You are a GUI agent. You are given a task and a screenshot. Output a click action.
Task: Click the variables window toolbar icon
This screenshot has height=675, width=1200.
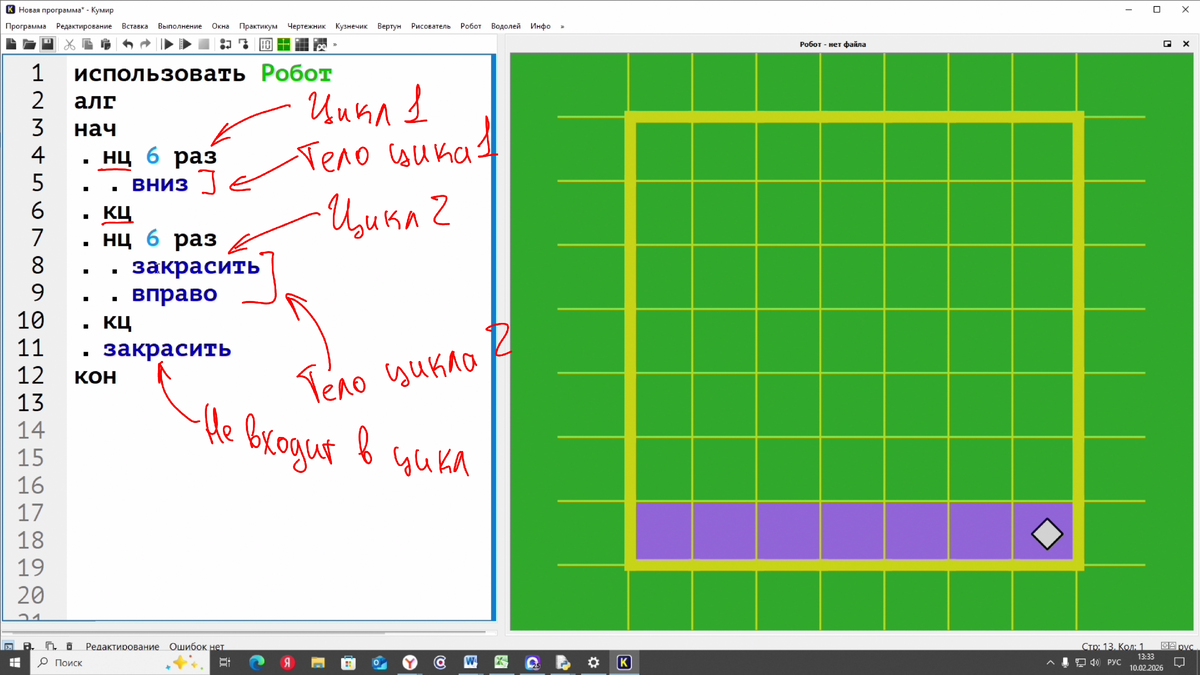tap(266, 44)
